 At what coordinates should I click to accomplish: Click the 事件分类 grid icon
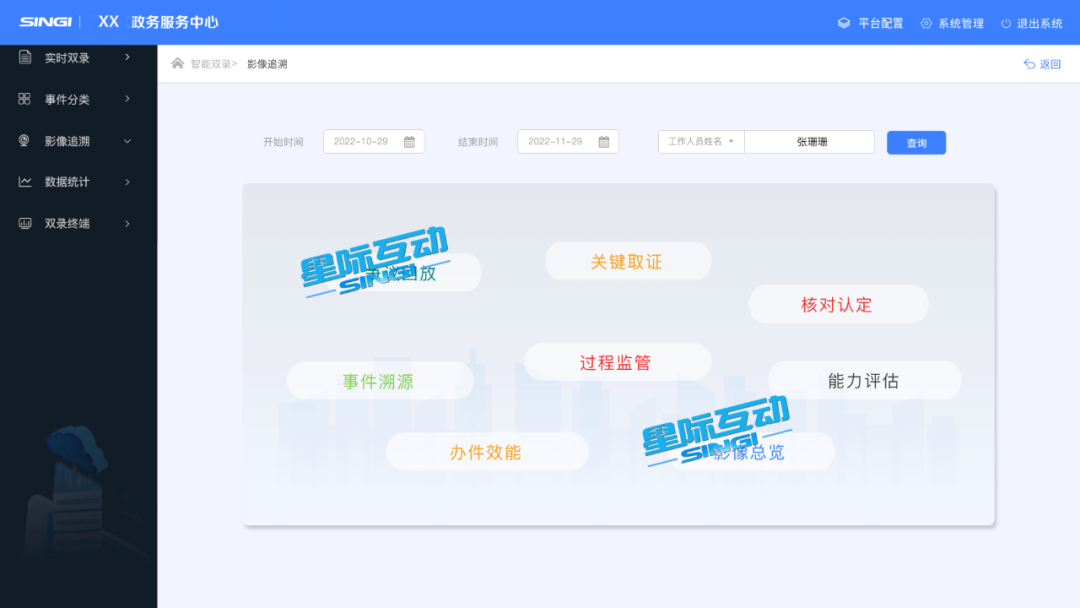tap(25, 99)
